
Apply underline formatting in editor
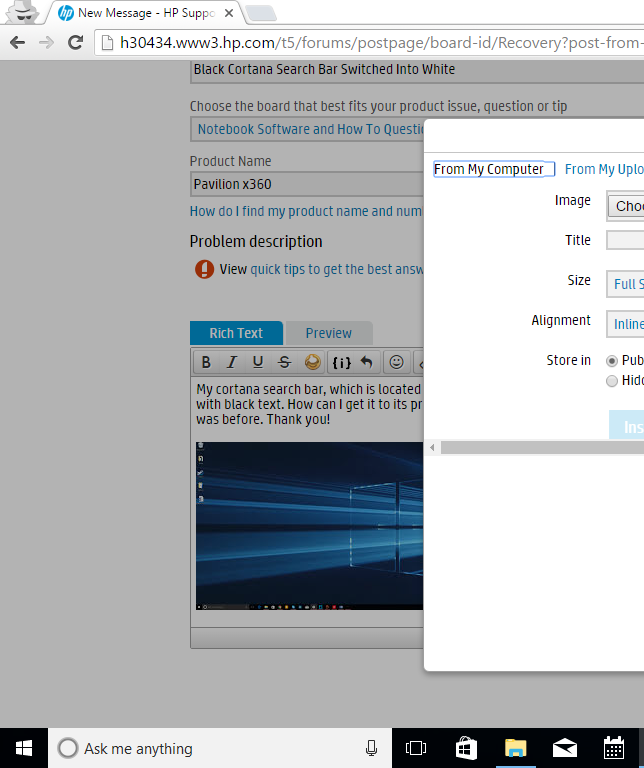pyautogui.click(x=258, y=362)
